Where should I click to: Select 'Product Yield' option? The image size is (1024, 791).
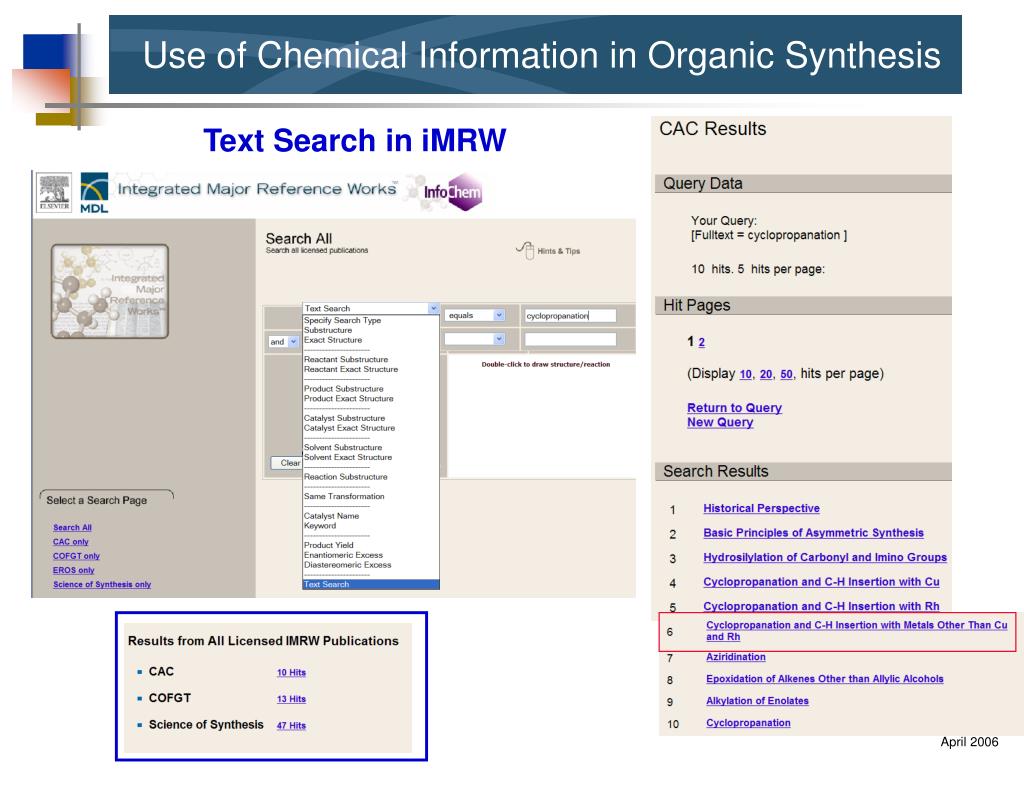[328, 545]
